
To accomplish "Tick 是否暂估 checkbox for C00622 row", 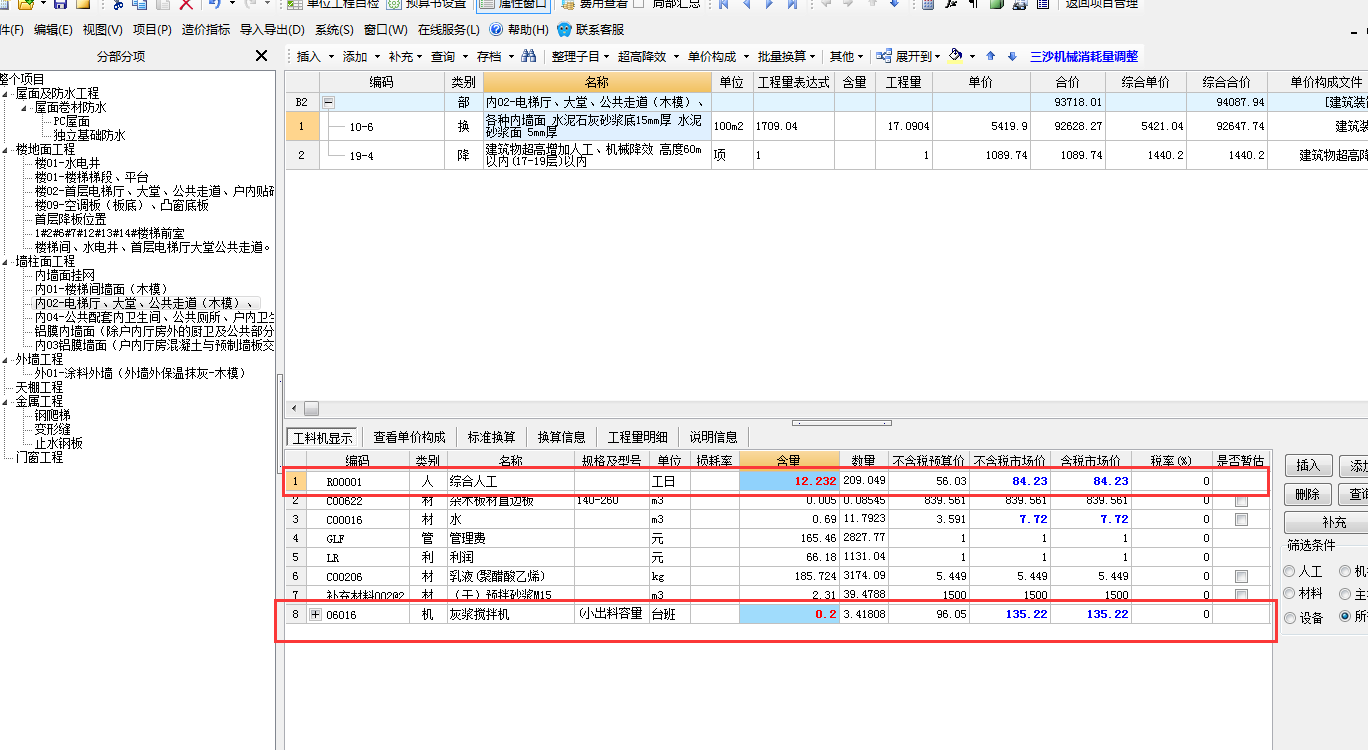I will (1241, 501).
